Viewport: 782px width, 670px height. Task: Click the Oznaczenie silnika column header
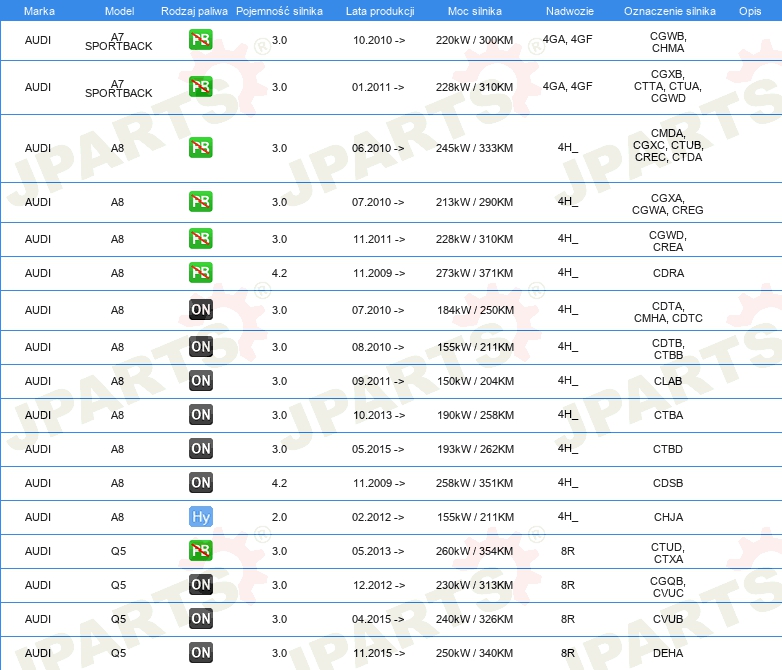(669, 11)
